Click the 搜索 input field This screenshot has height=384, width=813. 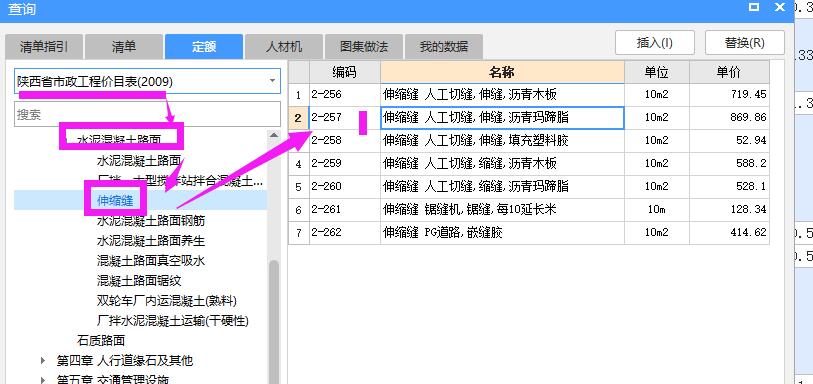[148, 115]
